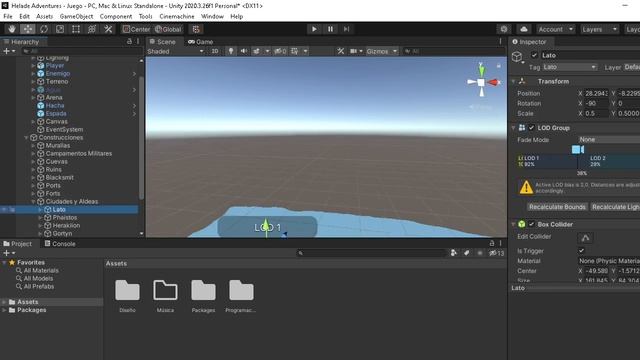Open collab services icon beside cloud button
640x360 pixels.
coord(504,29)
